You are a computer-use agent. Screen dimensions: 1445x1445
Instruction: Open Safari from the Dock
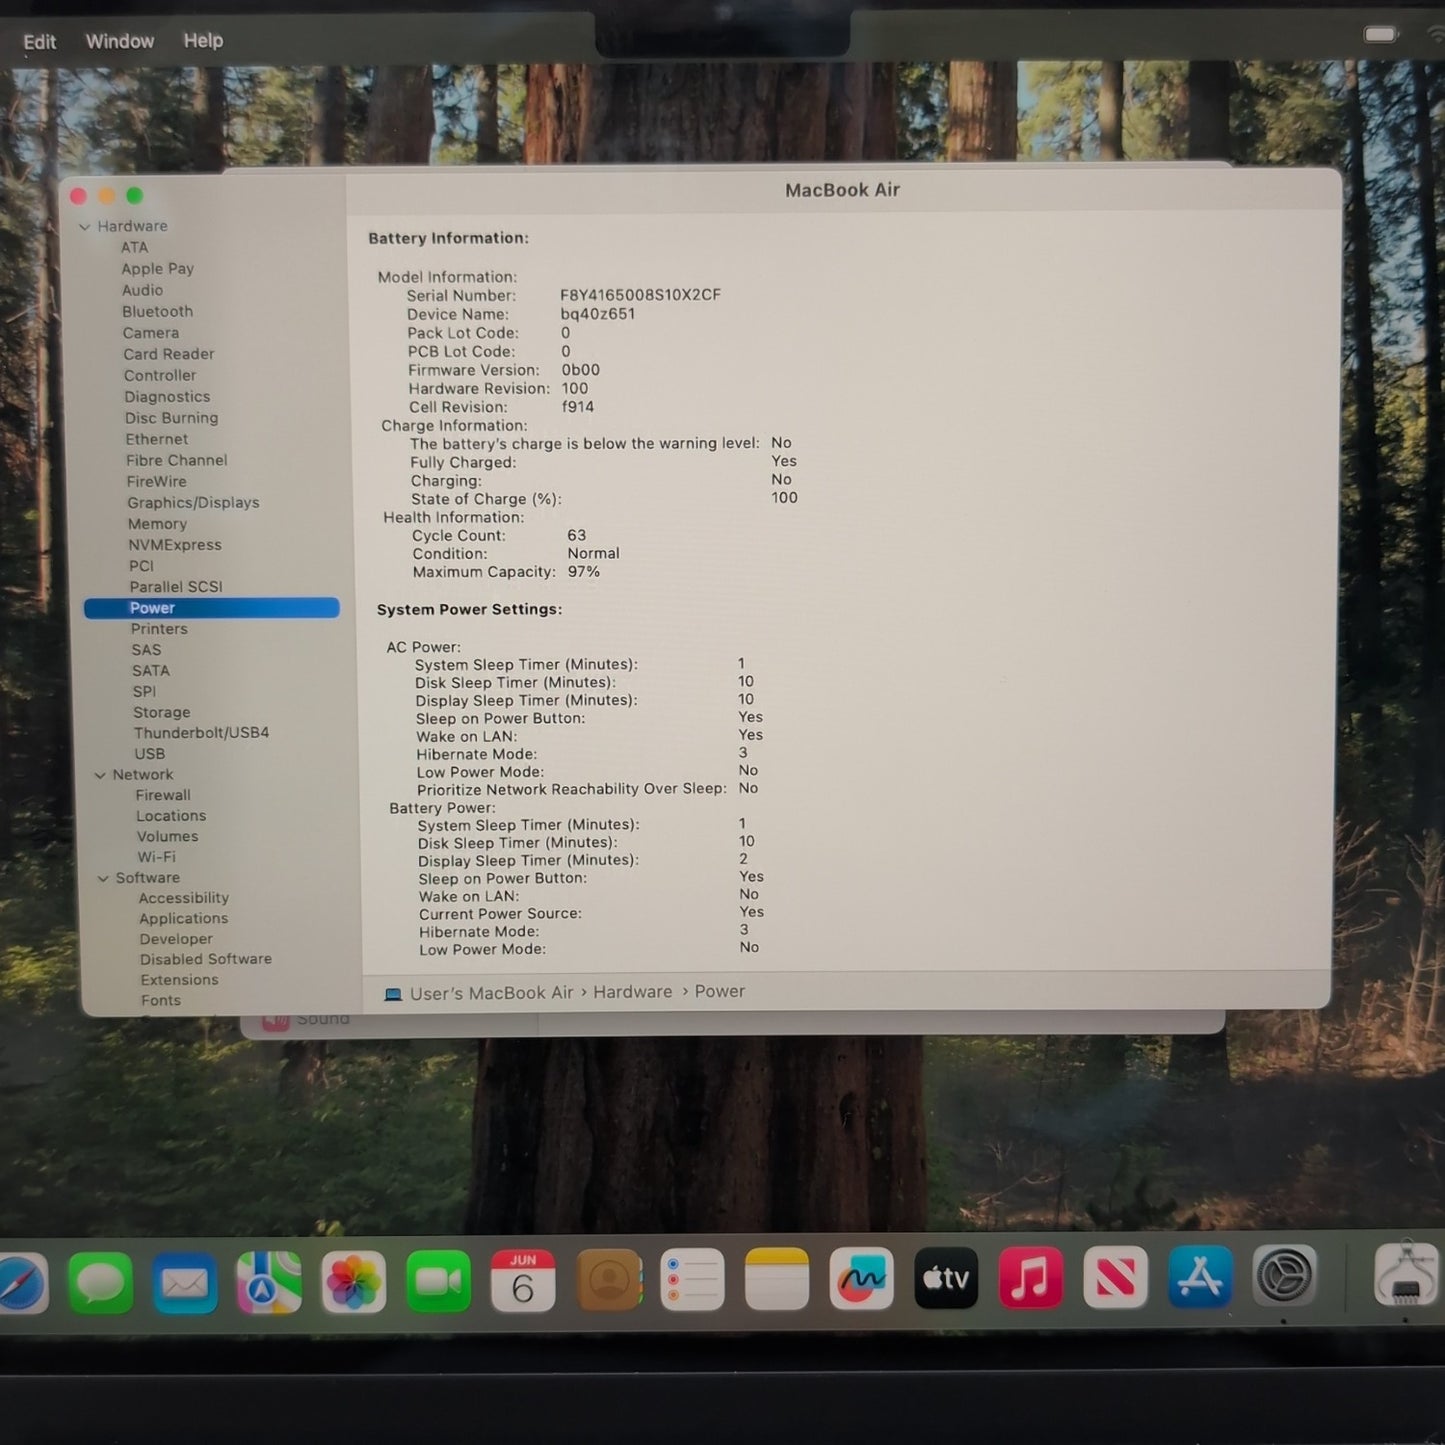point(22,1283)
